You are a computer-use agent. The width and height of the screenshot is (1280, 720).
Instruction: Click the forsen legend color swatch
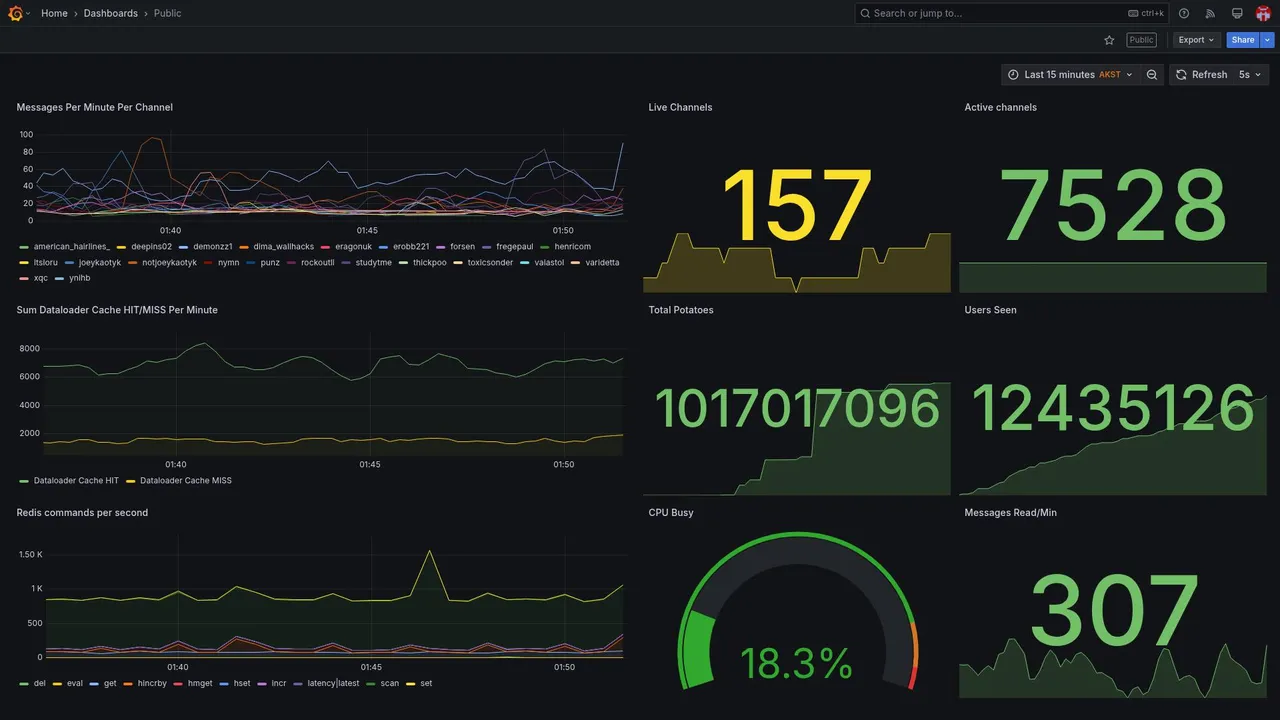[x=443, y=247]
